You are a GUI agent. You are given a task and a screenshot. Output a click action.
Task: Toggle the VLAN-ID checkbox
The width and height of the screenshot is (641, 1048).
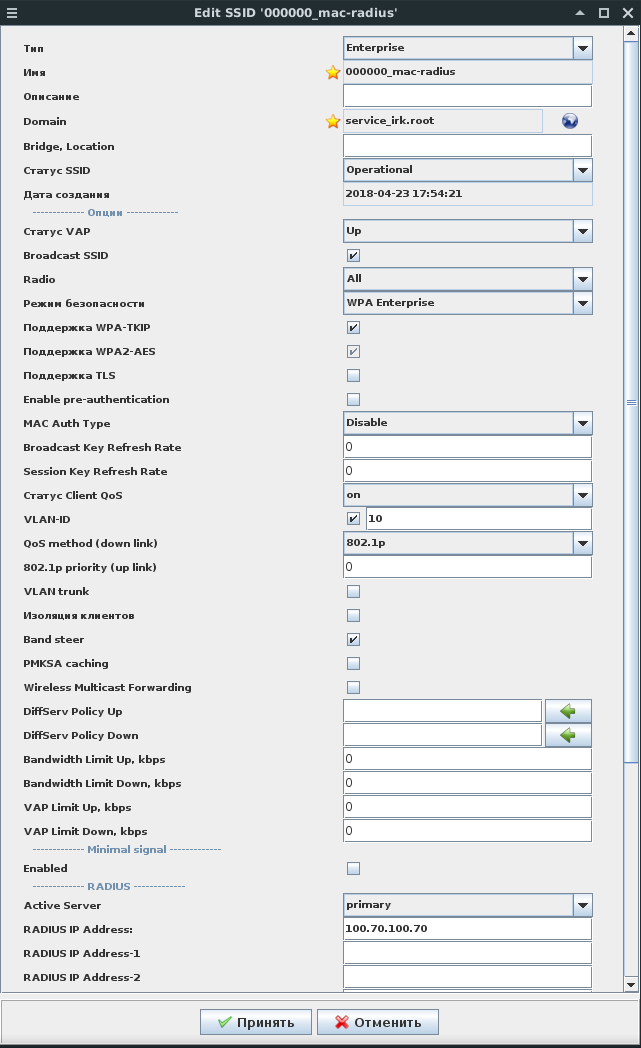pos(353,519)
